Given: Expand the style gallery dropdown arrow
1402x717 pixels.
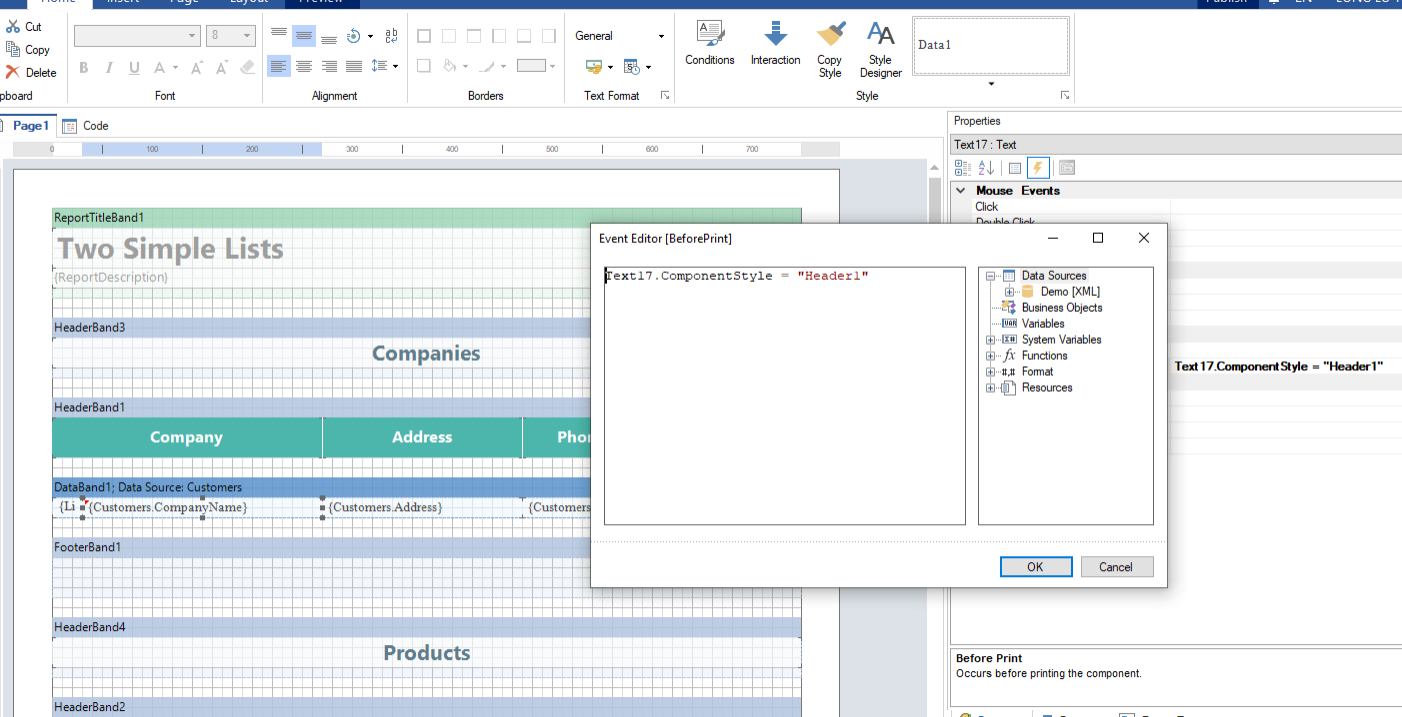Looking at the screenshot, I should click(991, 84).
